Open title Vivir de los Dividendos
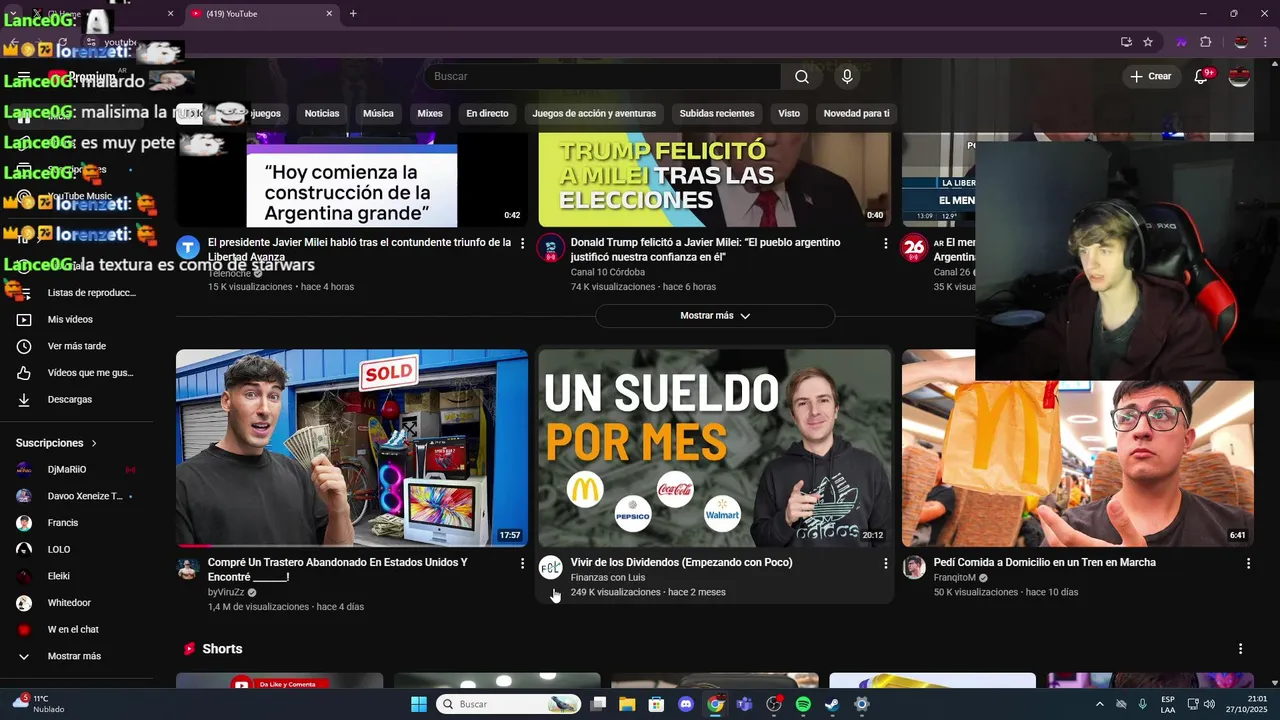 pos(681,562)
